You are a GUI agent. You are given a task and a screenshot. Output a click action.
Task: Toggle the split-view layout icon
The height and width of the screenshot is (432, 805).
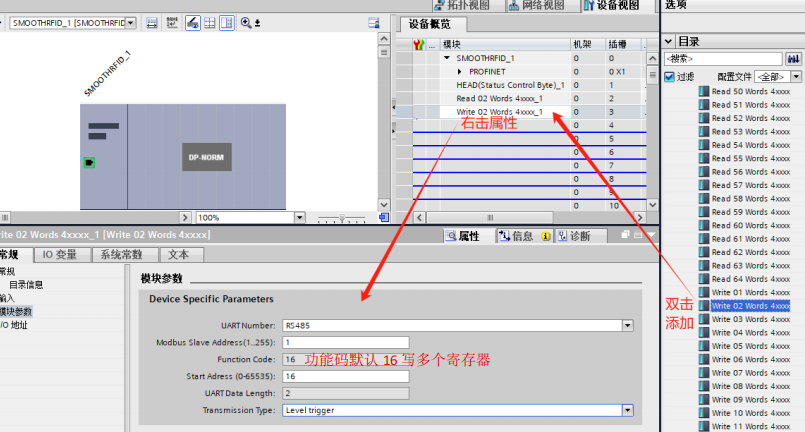tap(226, 23)
